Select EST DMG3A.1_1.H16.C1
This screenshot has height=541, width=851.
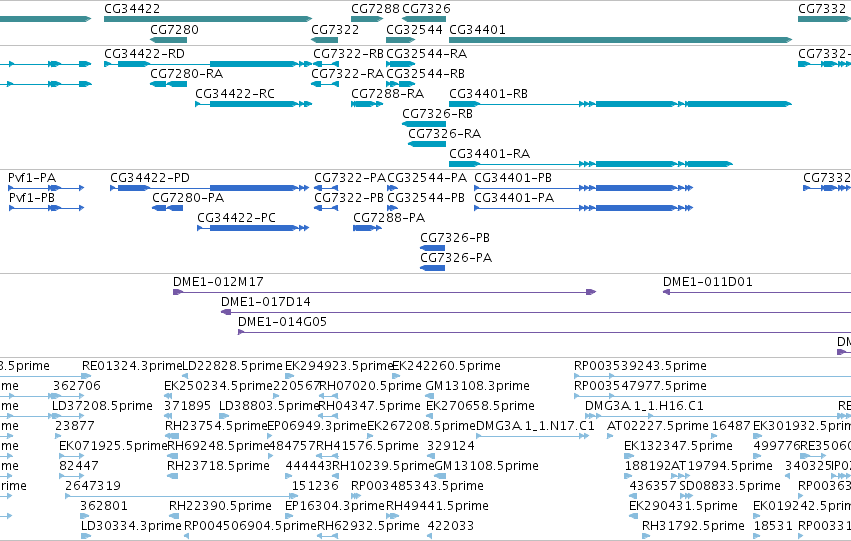[644, 406]
